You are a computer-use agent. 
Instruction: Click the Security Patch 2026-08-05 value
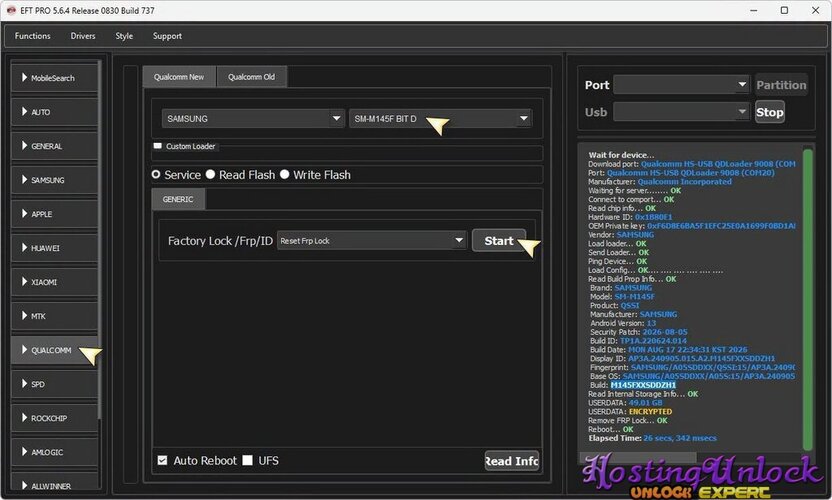665,332
